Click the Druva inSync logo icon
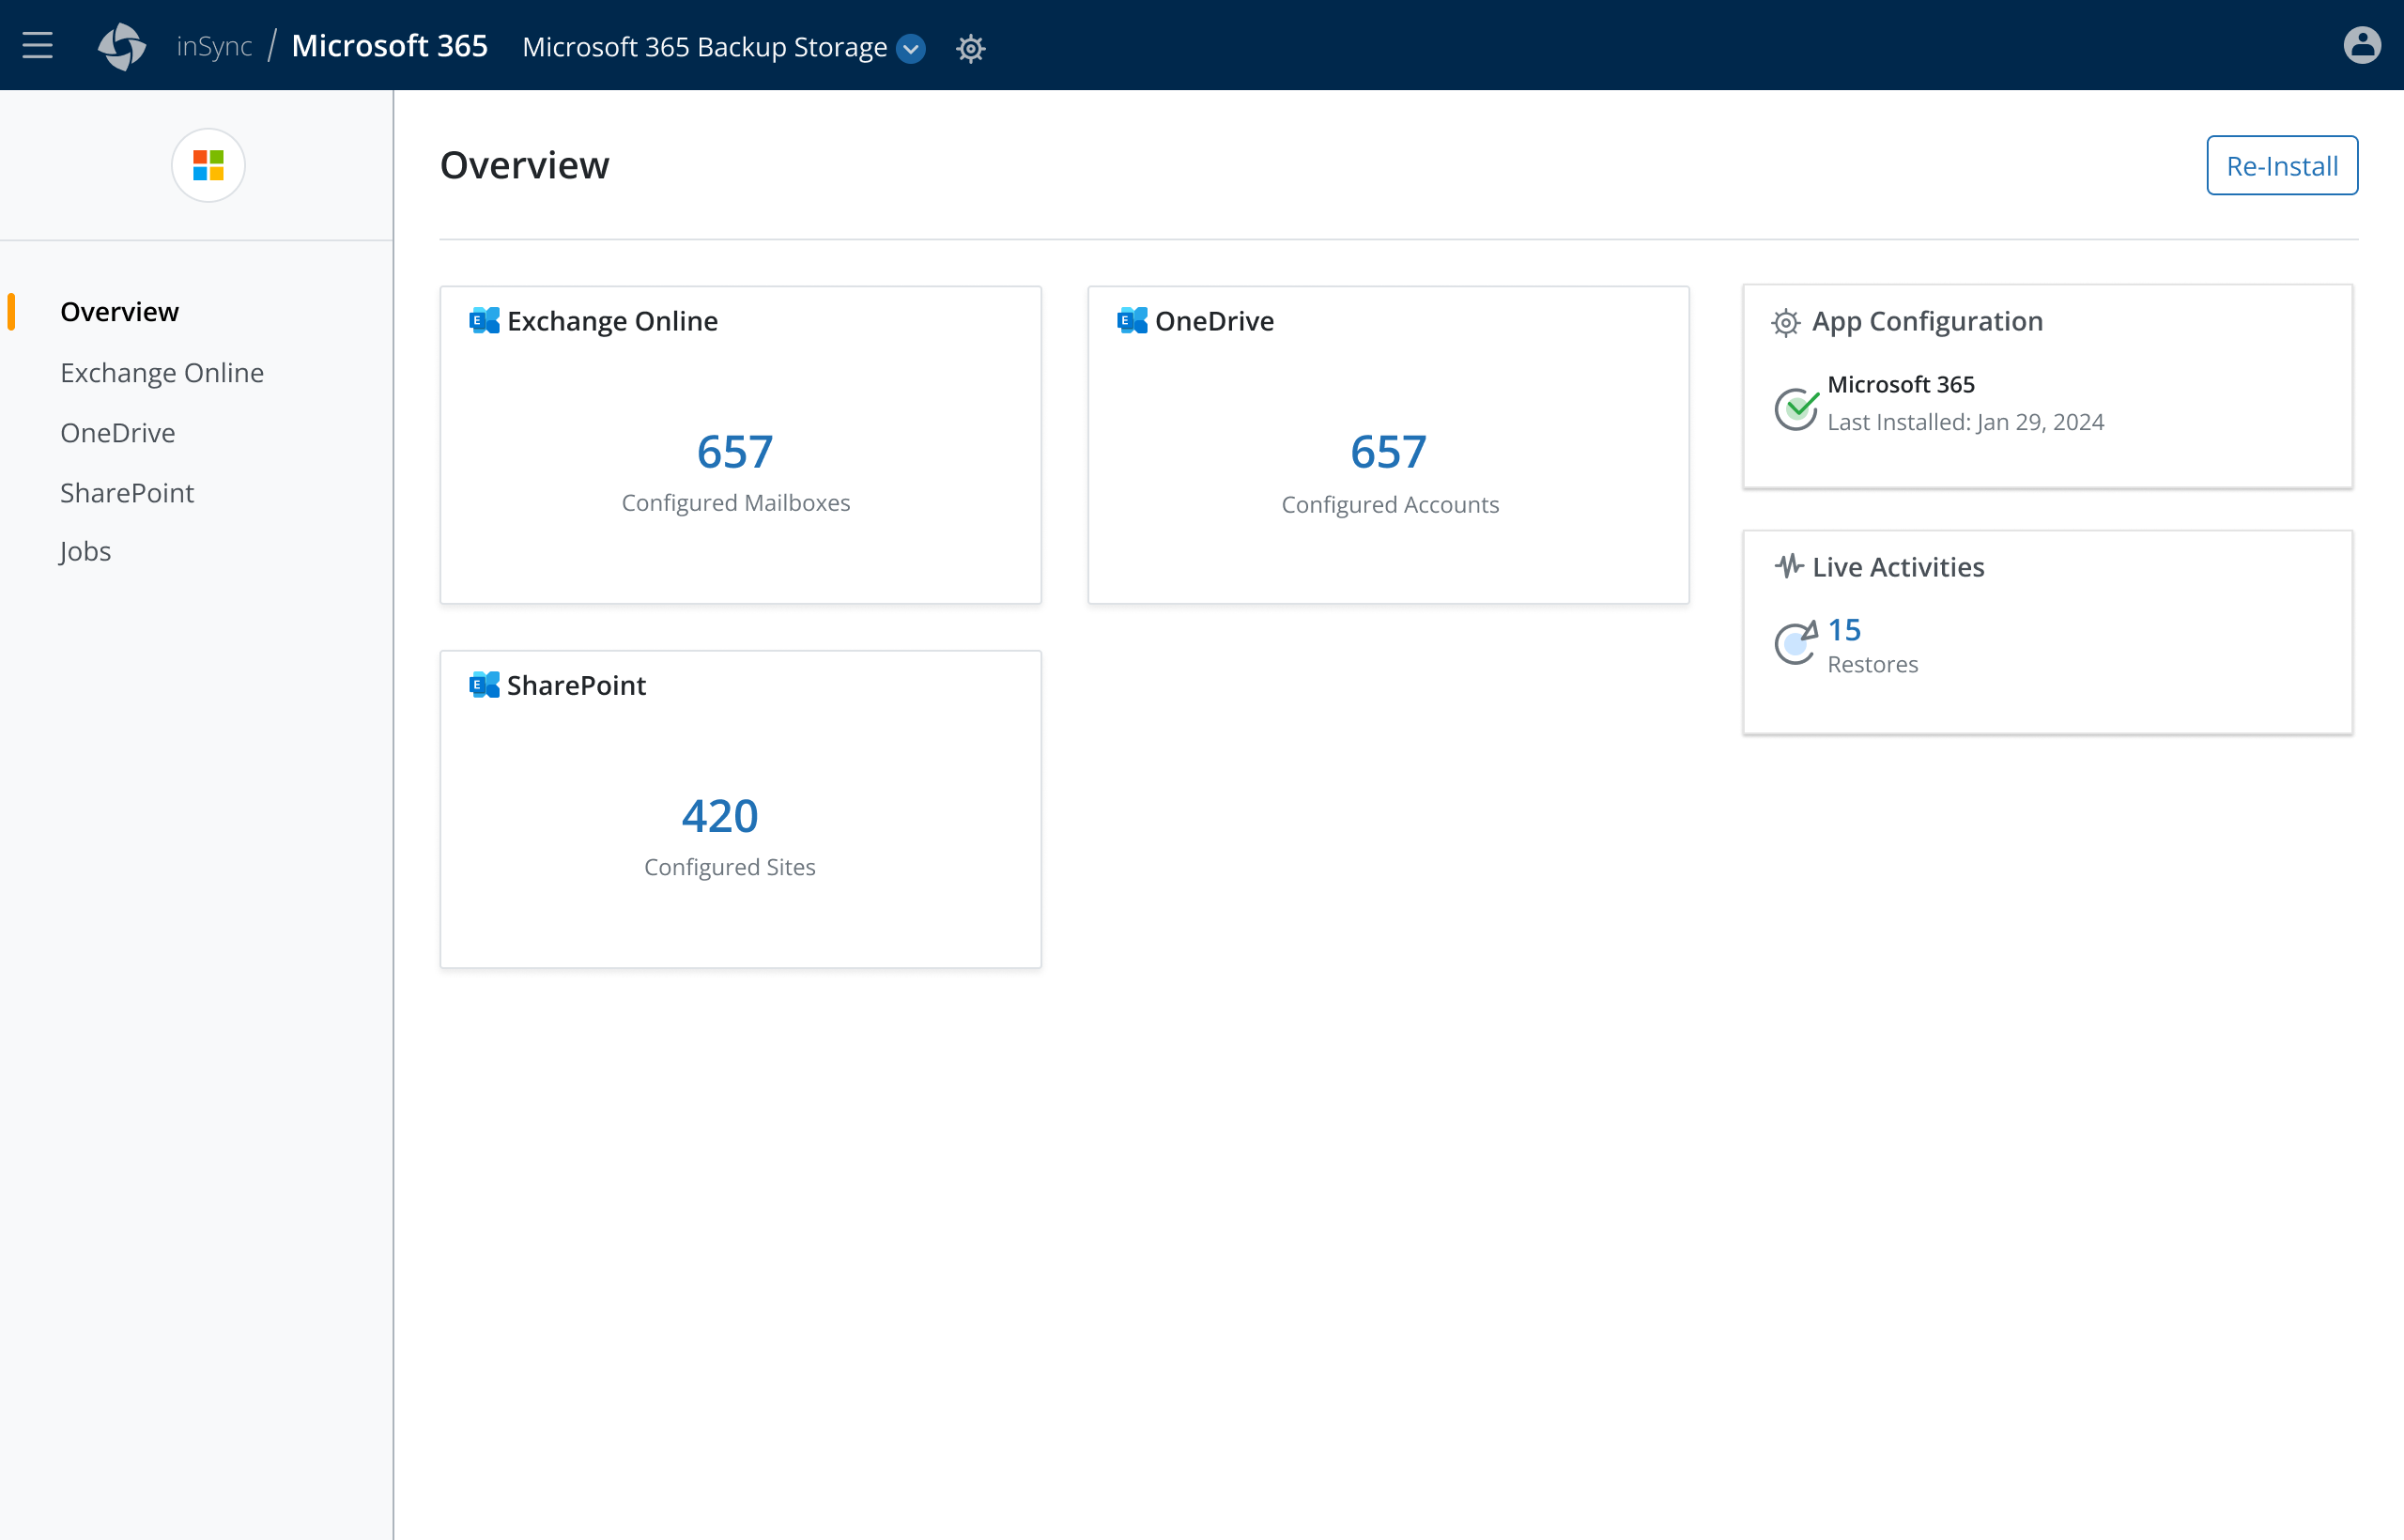Screen dimensions: 2404x1540 pyautogui.click(x=122, y=47)
